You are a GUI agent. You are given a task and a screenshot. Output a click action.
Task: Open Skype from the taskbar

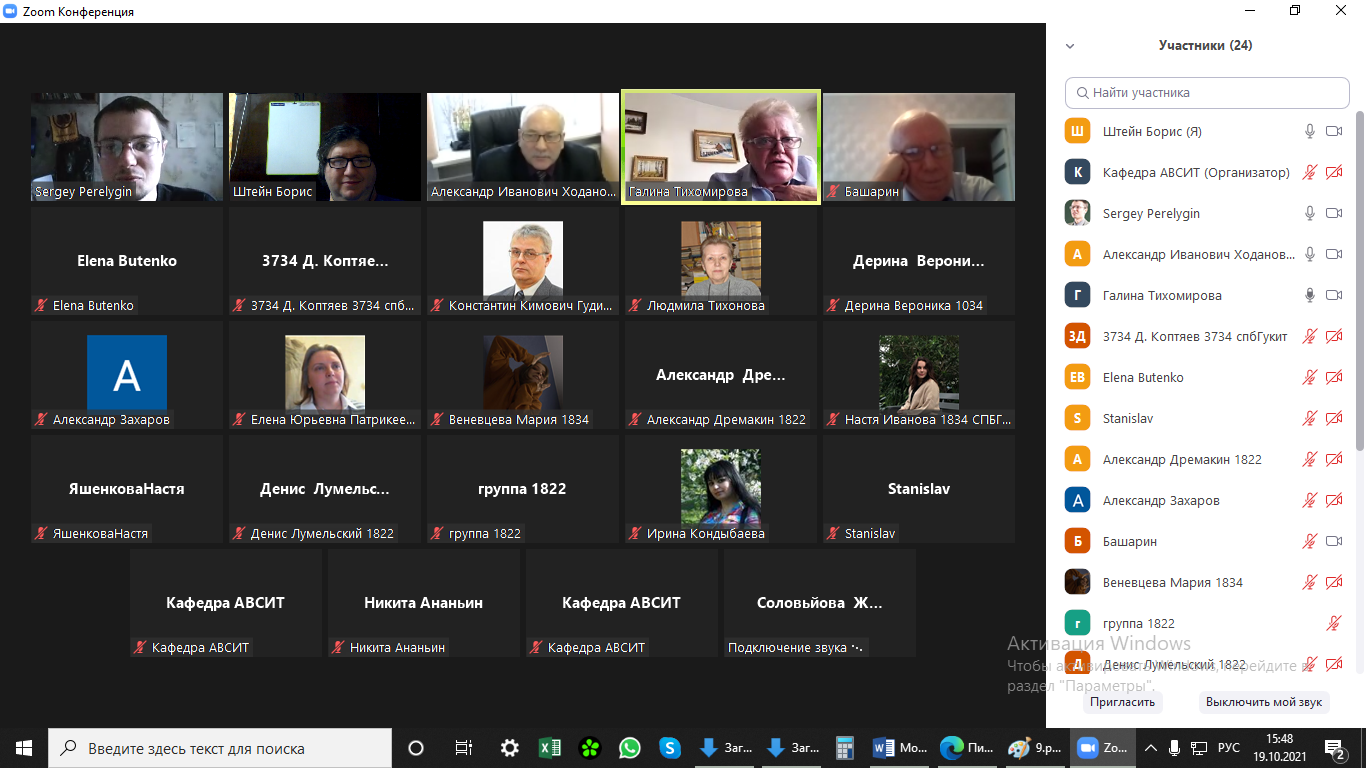point(670,748)
